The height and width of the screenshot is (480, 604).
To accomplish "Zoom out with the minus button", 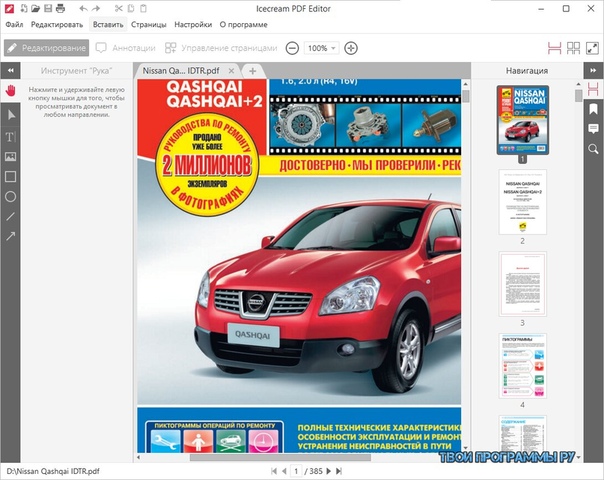I will [x=292, y=48].
